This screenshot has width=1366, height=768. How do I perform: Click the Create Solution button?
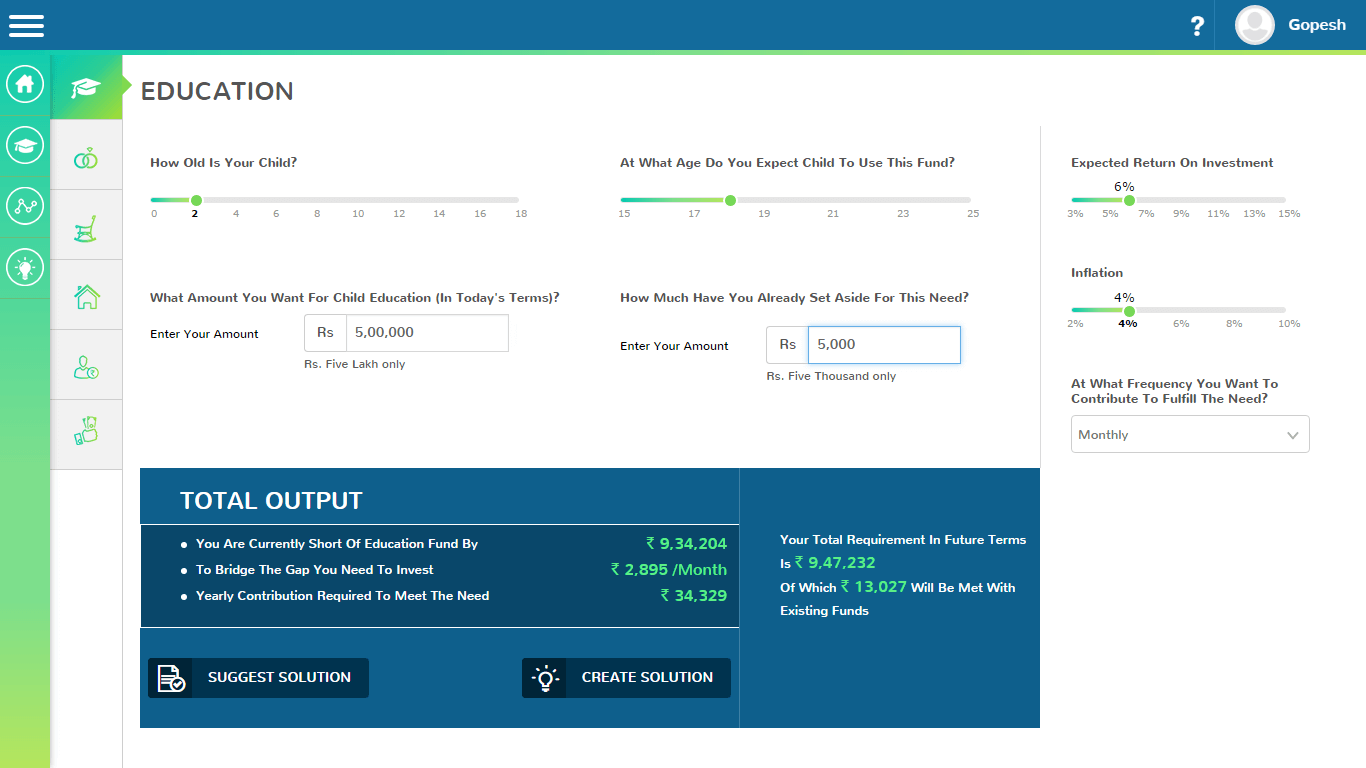(x=626, y=678)
